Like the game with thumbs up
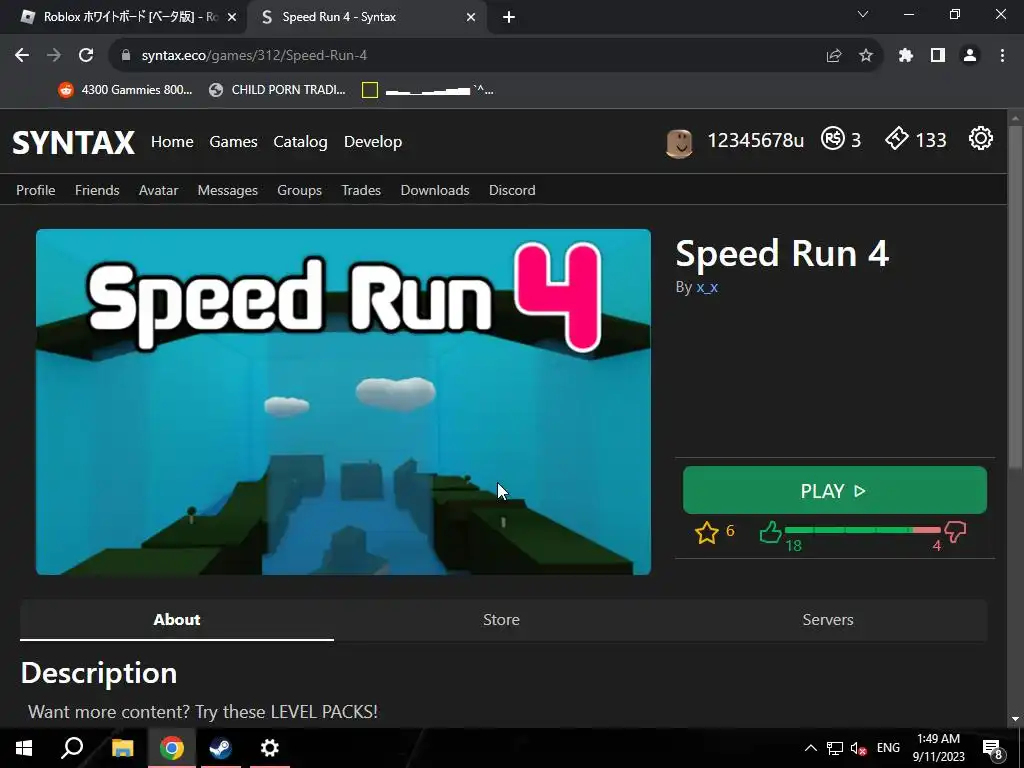This screenshot has width=1024, height=768. tap(771, 532)
